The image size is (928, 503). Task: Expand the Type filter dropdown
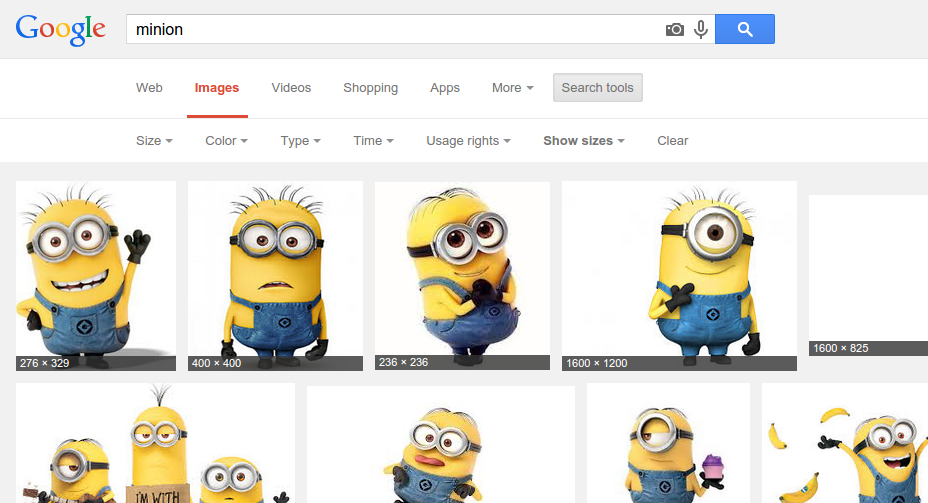pos(301,141)
